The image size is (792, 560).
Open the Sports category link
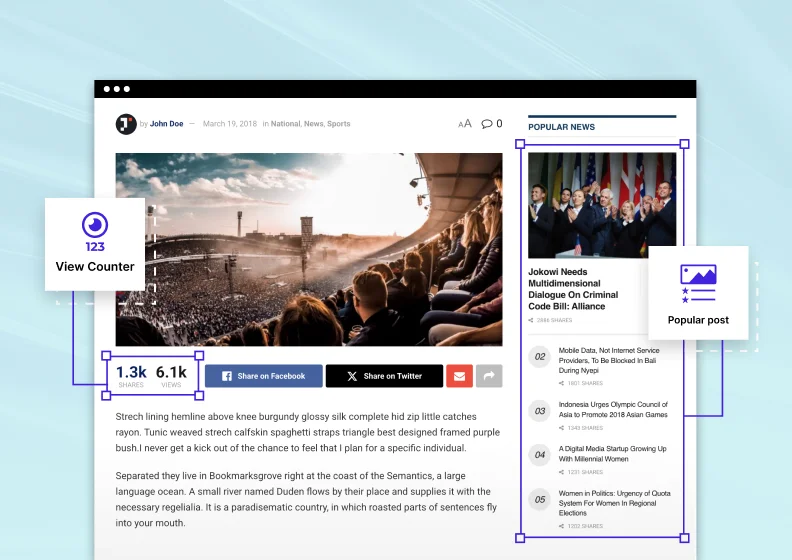(338, 124)
